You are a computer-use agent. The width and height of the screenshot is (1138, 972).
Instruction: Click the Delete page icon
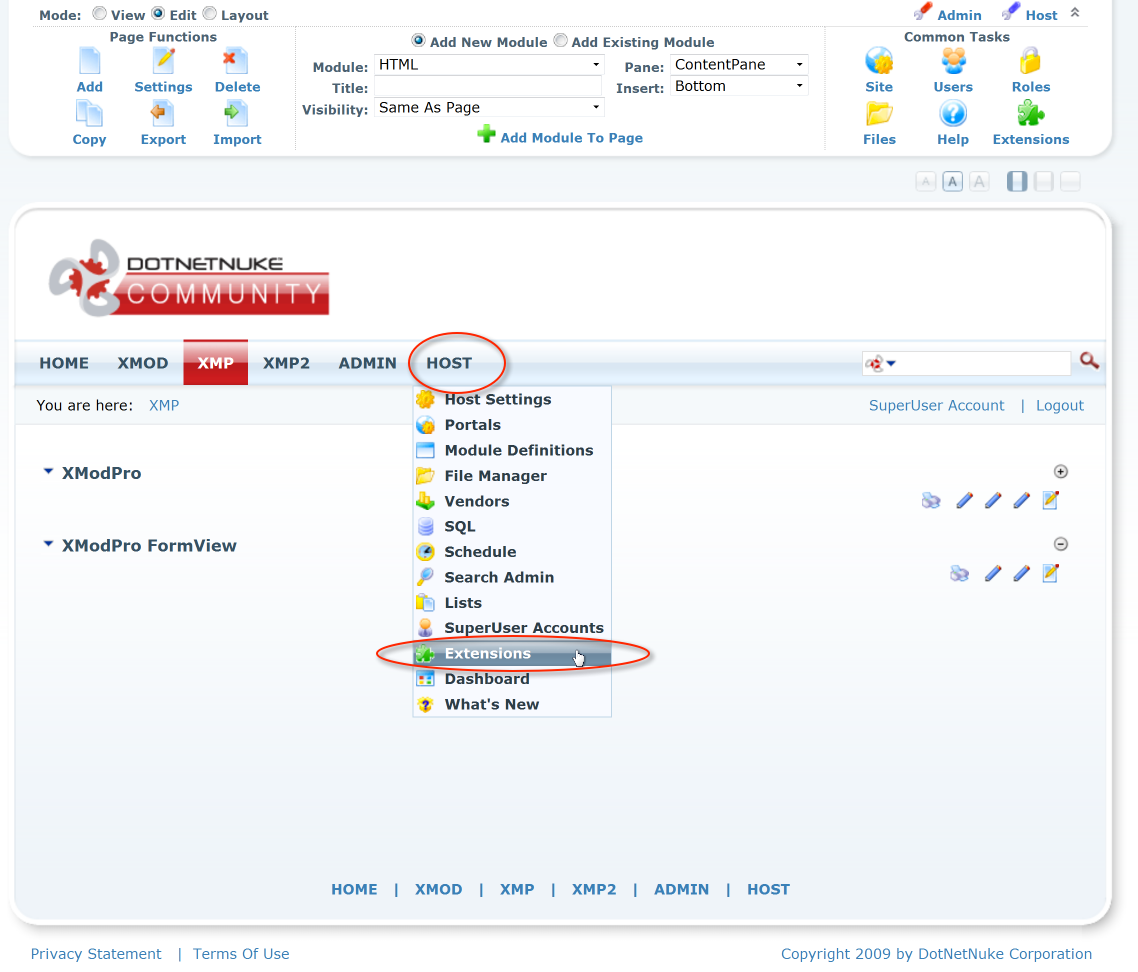(x=236, y=61)
